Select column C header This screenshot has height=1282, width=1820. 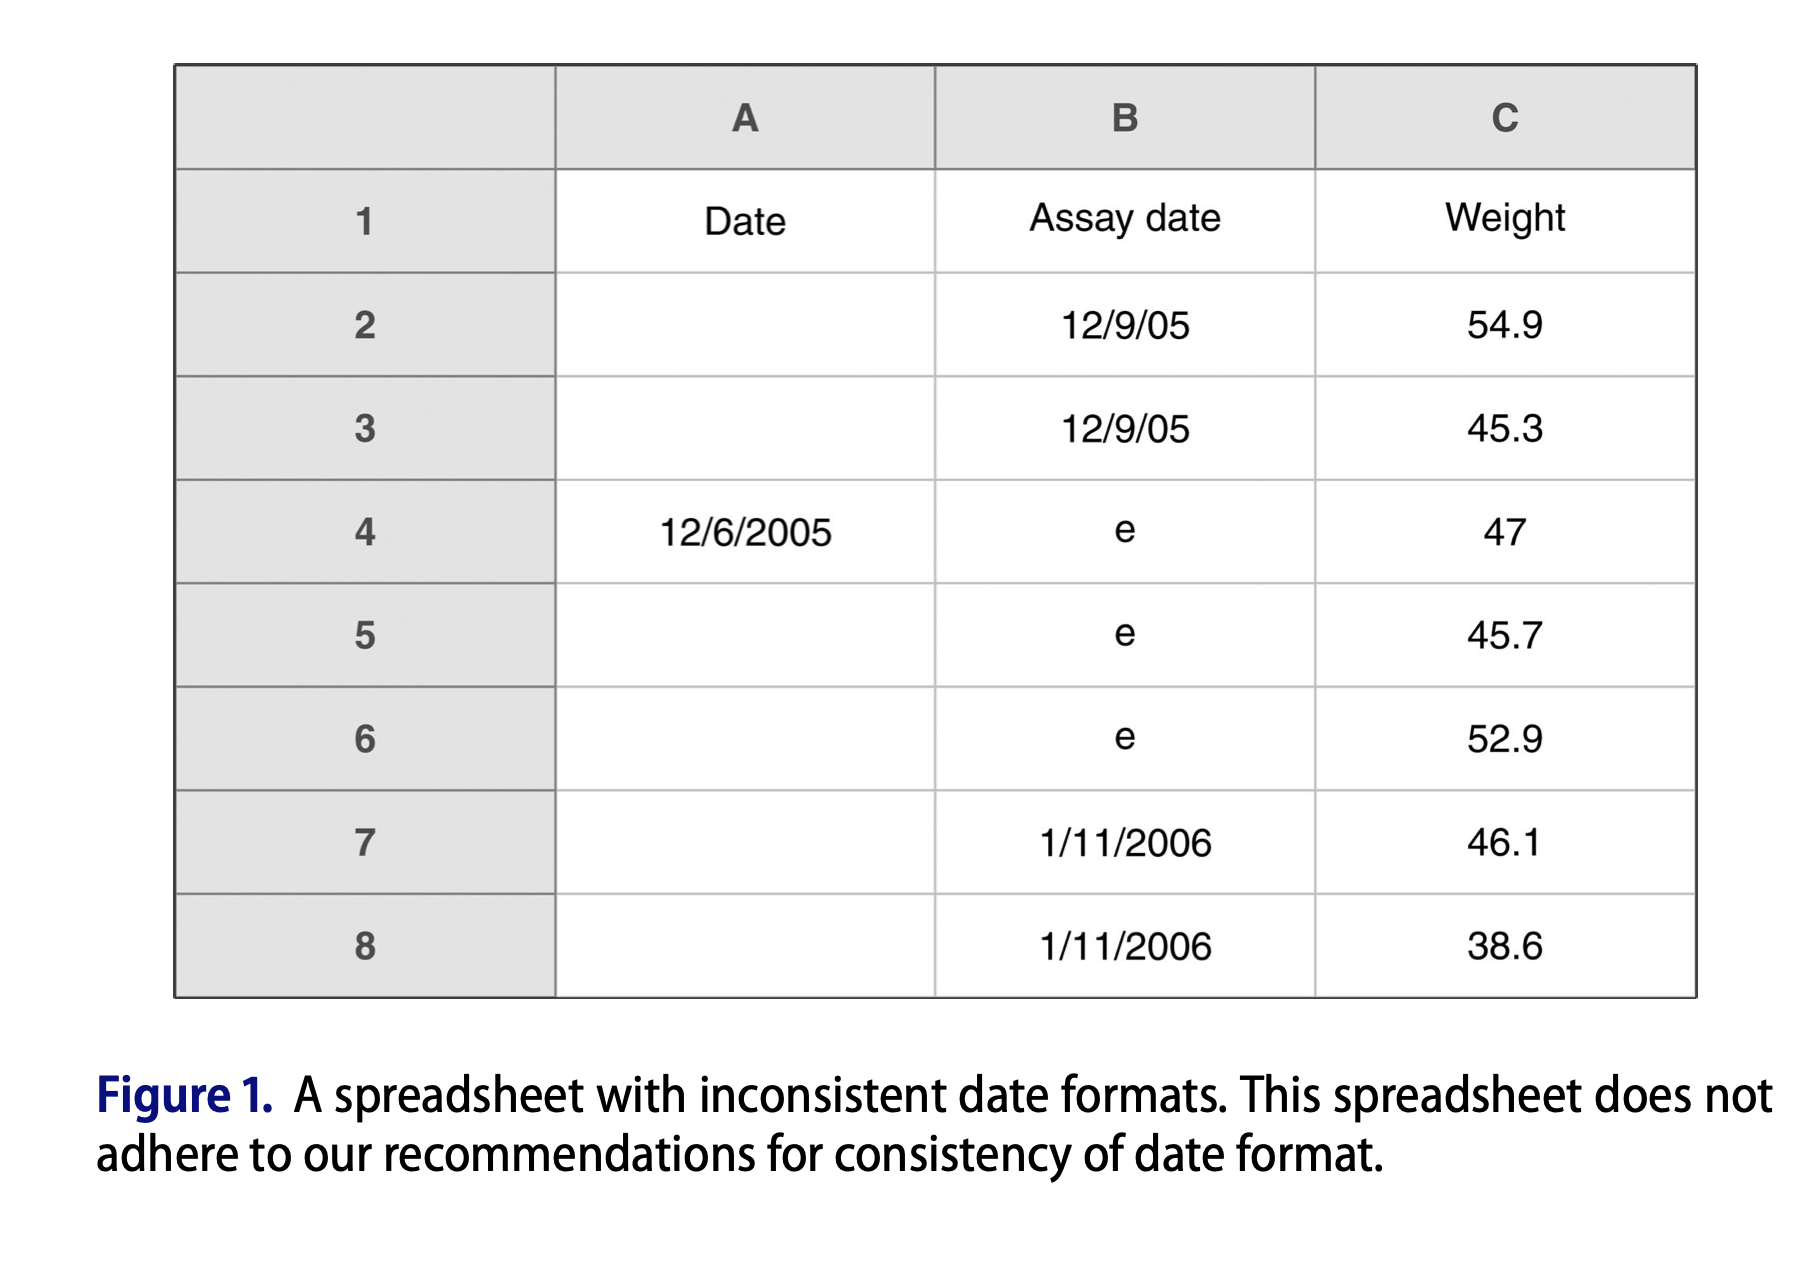(x=1505, y=118)
